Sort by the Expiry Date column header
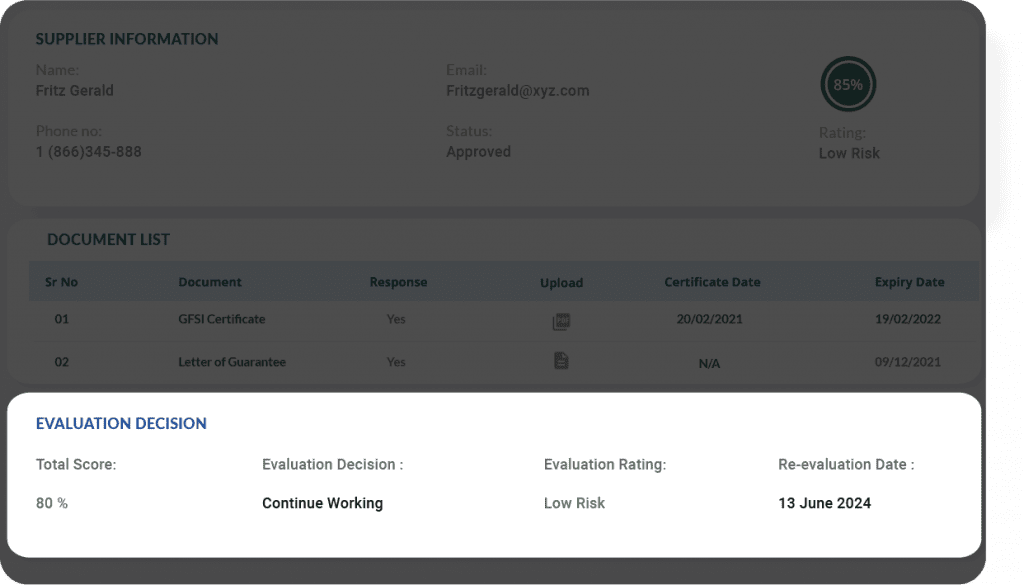Viewport: 1024px width, 585px height. [909, 282]
